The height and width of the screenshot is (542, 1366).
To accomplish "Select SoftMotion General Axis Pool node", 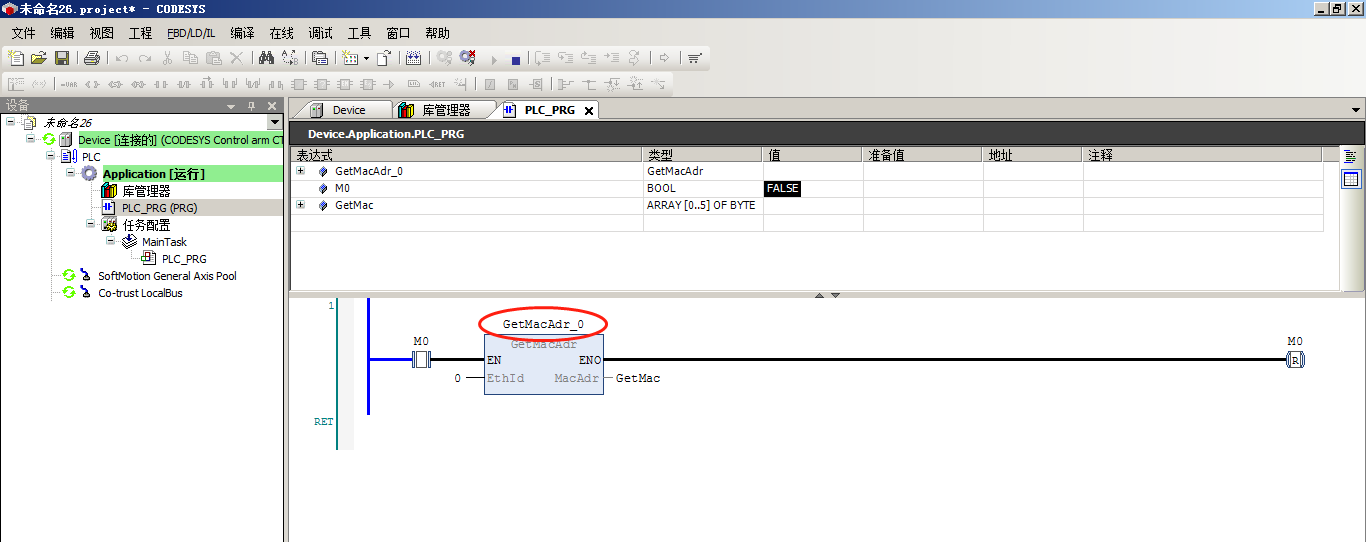I will point(167,276).
